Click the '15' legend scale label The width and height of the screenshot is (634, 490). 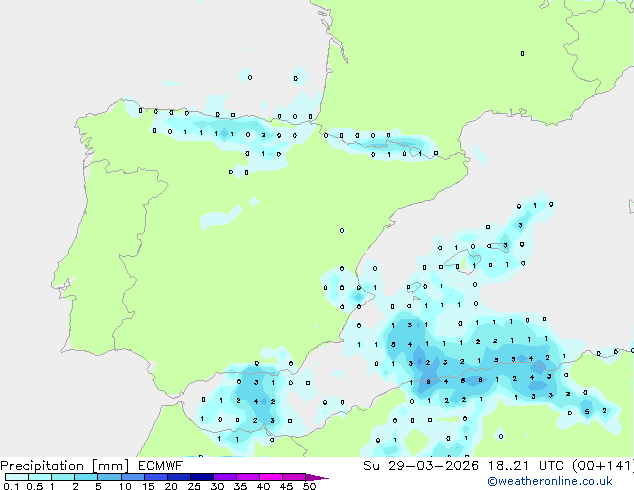point(148,486)
